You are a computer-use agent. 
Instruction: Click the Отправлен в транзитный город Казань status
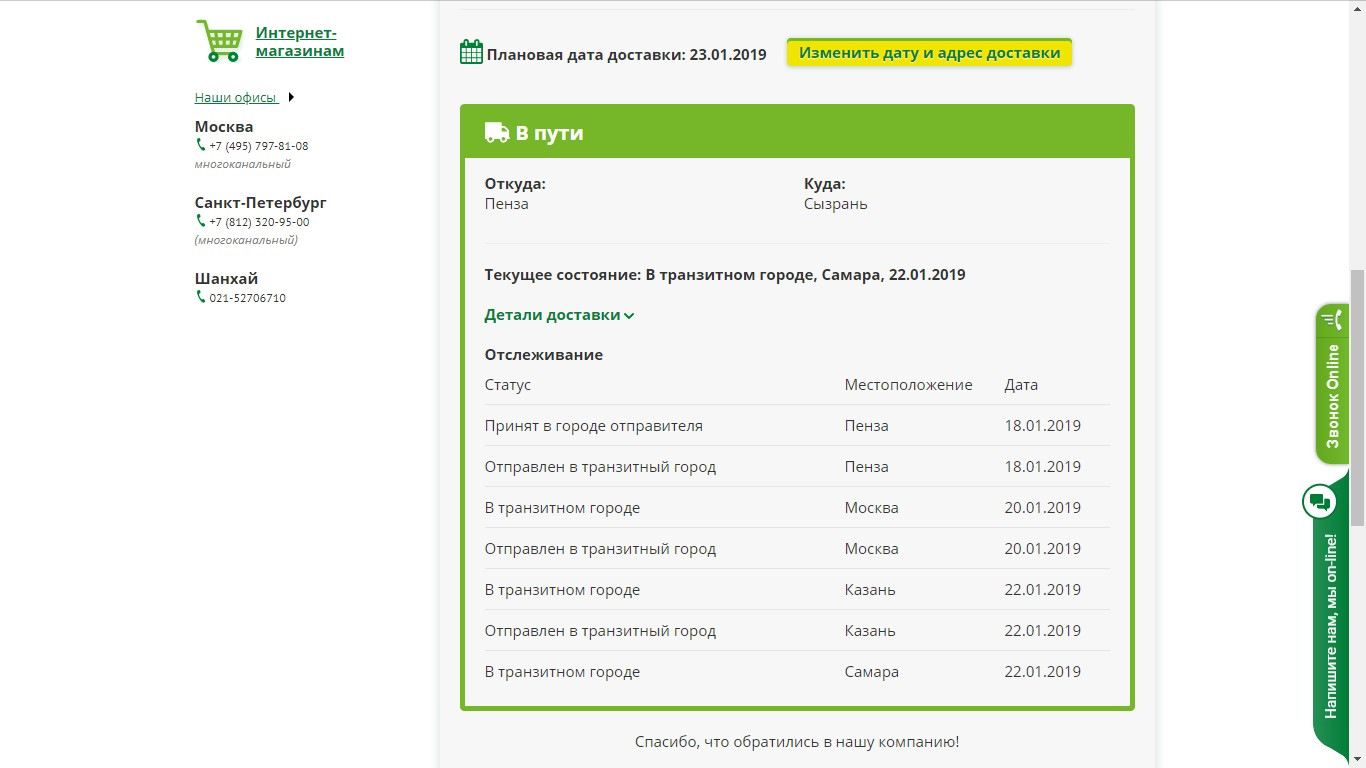point(600,631)
